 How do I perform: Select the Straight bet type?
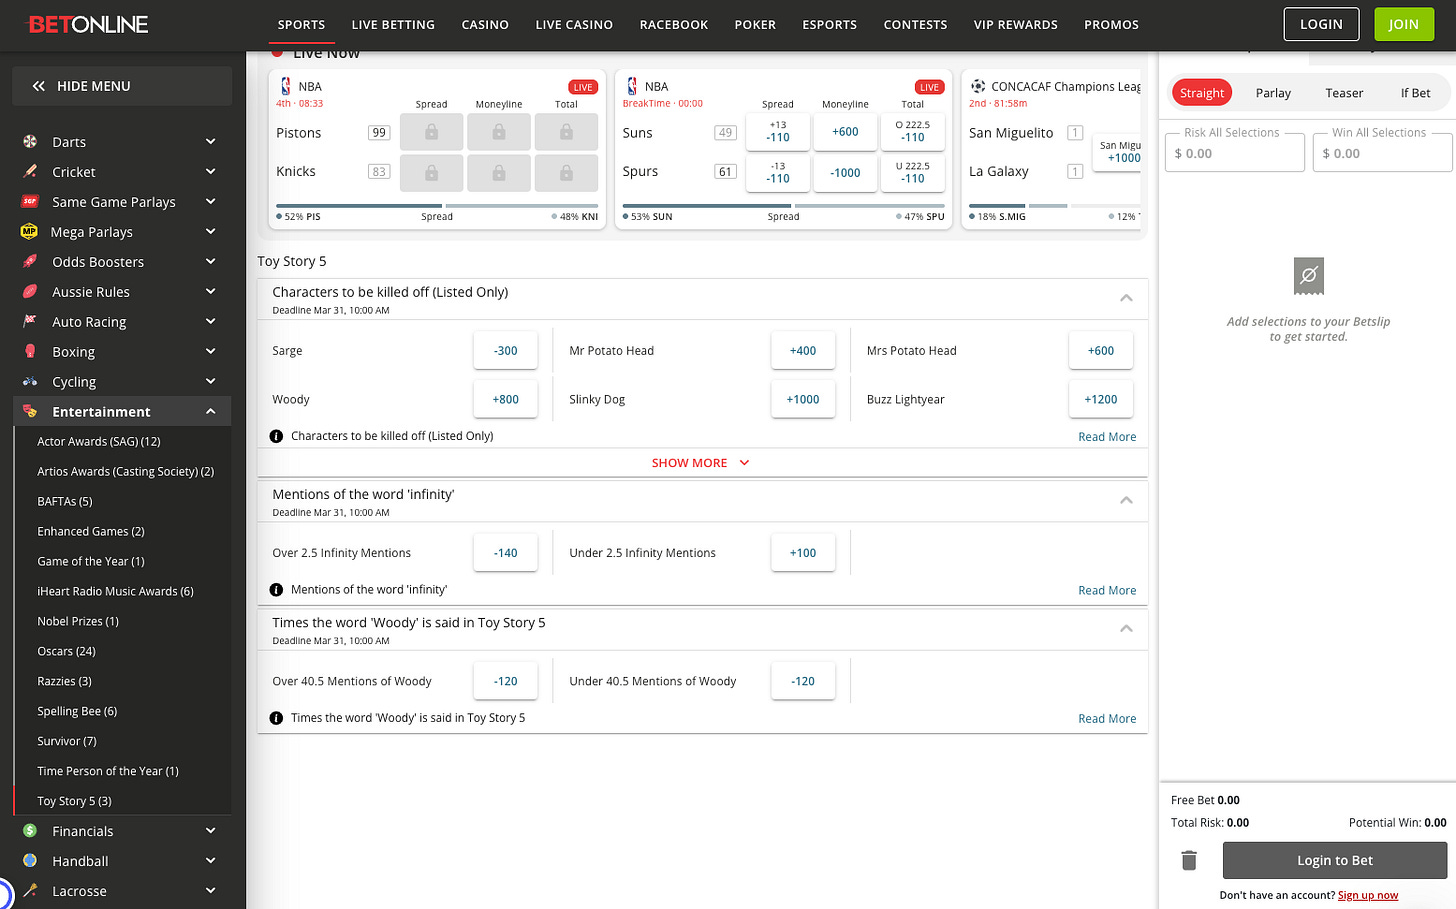point(1201,93)
